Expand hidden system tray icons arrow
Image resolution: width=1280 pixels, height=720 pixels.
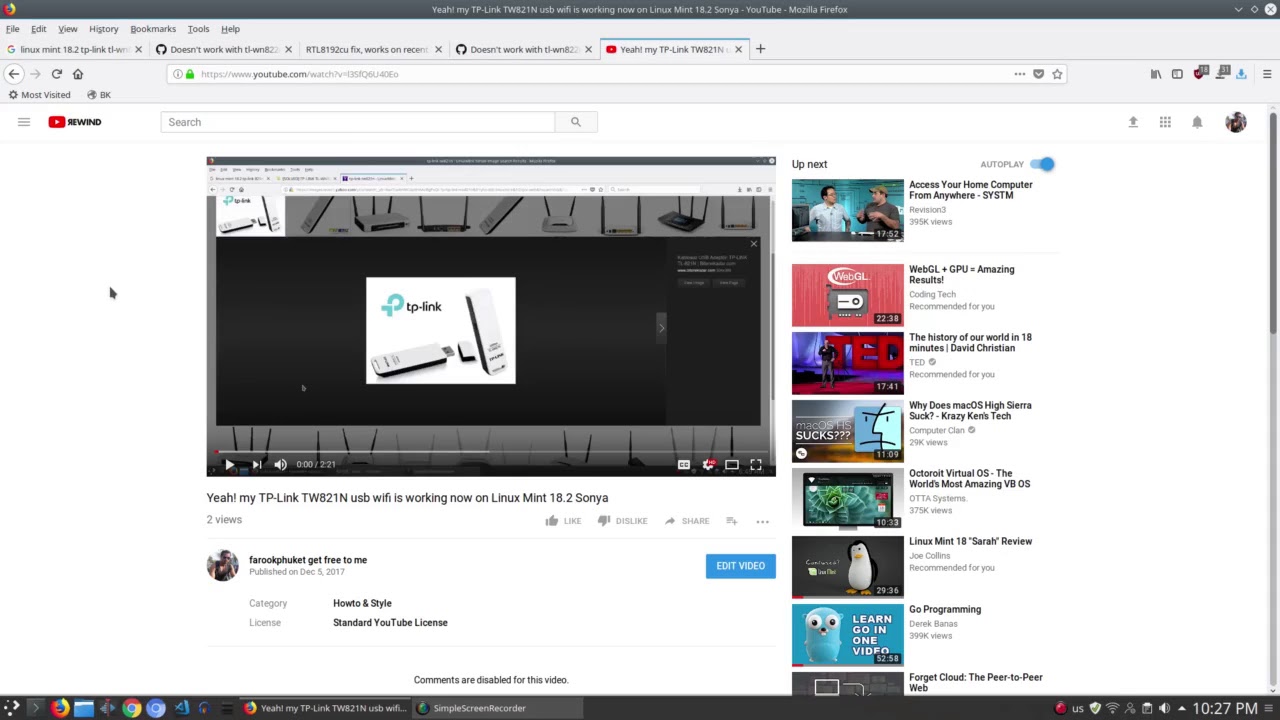click(1181, 708)
